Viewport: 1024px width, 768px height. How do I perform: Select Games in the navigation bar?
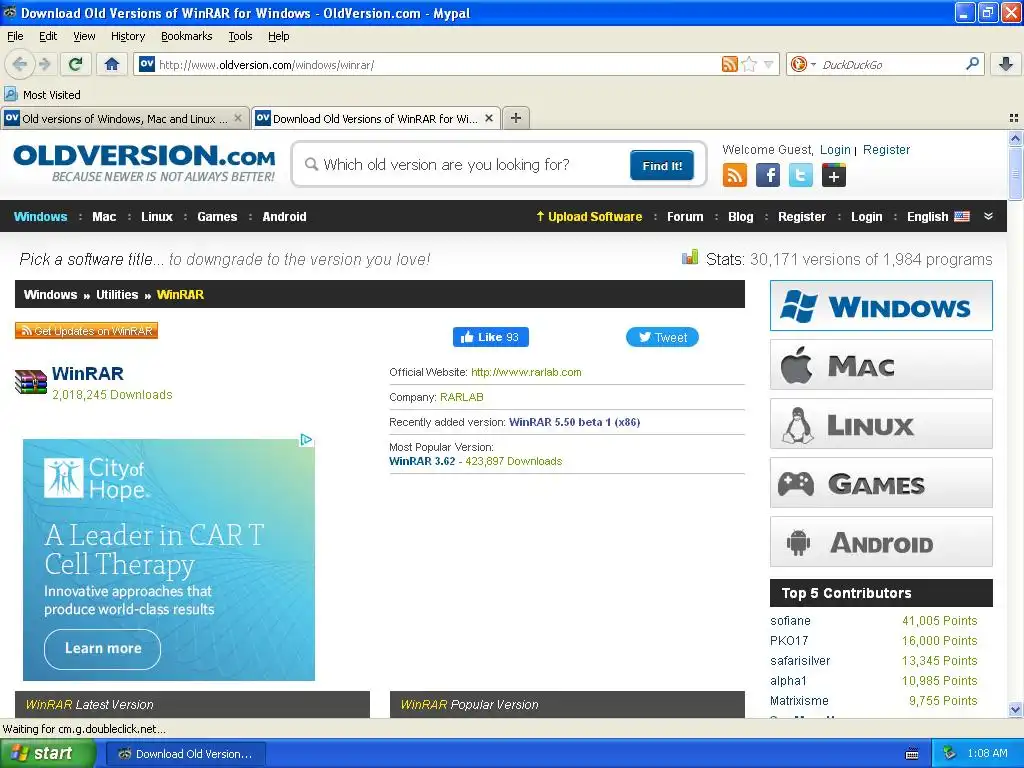(217, 217)
